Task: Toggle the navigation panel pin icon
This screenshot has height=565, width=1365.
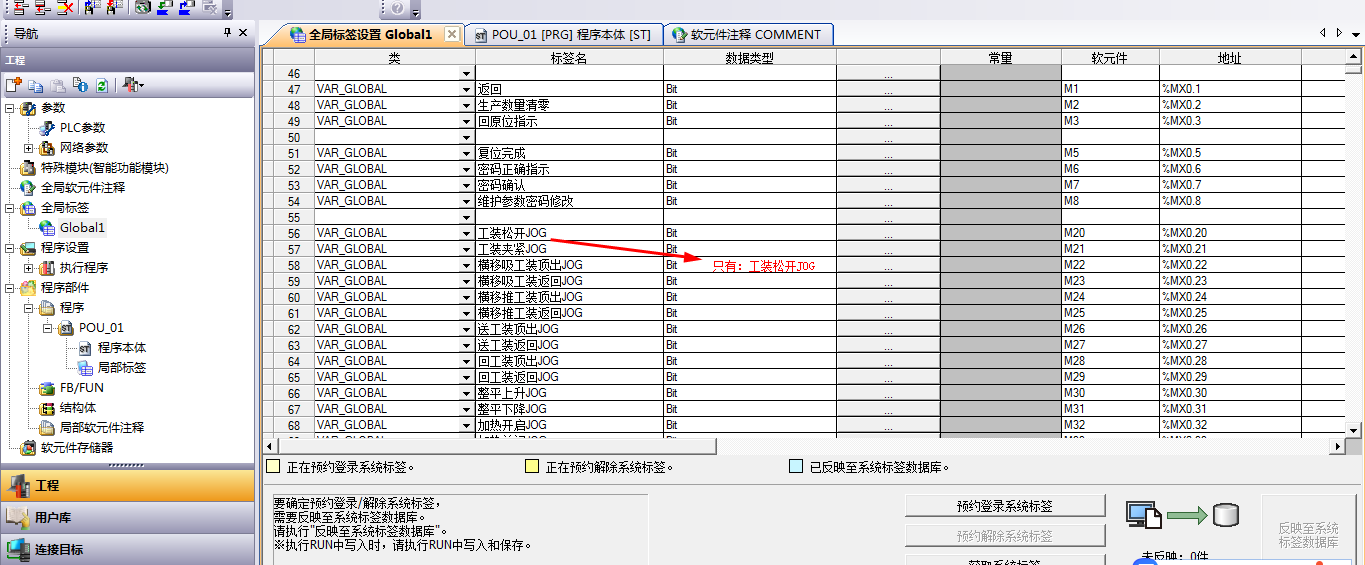Action: [x=227, y=33]
